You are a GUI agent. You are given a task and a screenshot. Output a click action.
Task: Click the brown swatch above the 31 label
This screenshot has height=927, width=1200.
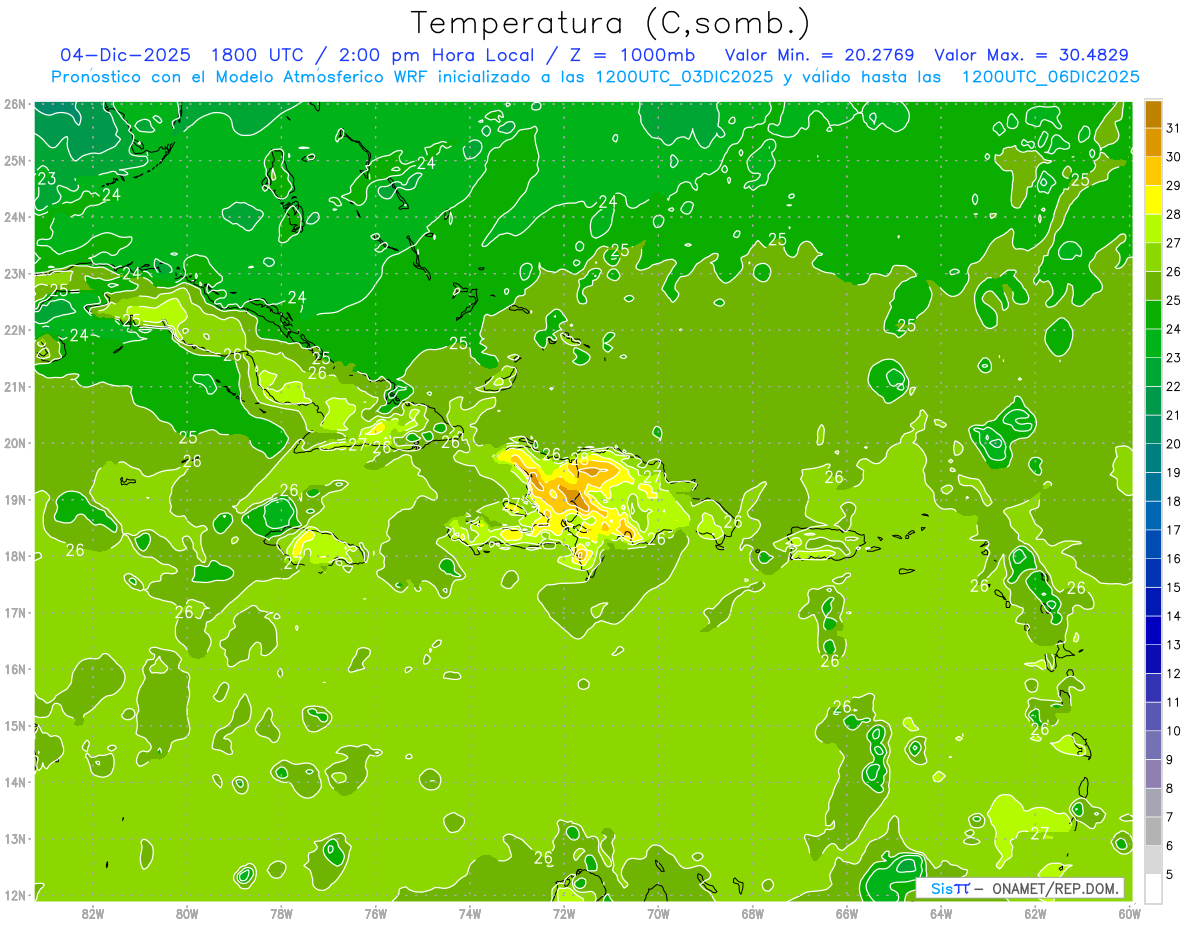(x=1153, y=114)
